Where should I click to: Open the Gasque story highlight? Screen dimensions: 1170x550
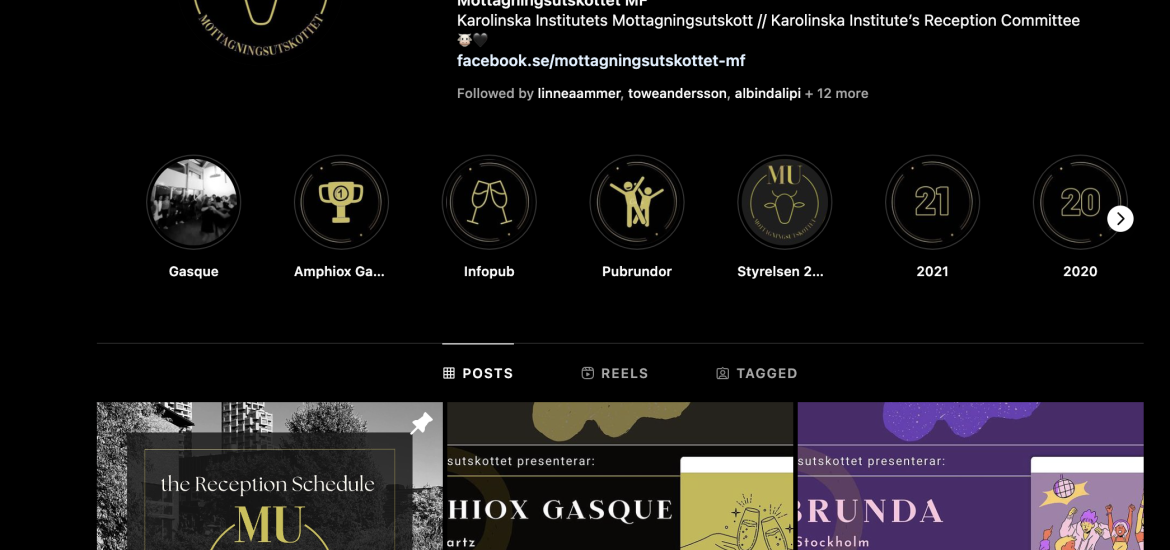coord(193,202)
